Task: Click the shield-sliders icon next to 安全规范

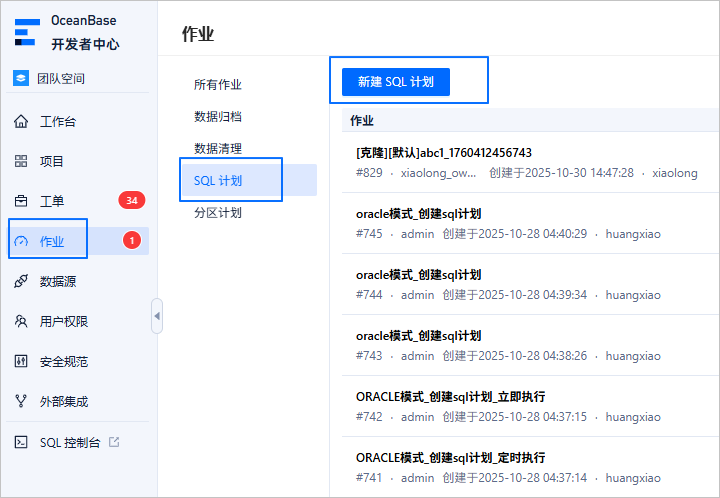Action: coord(21,361)
